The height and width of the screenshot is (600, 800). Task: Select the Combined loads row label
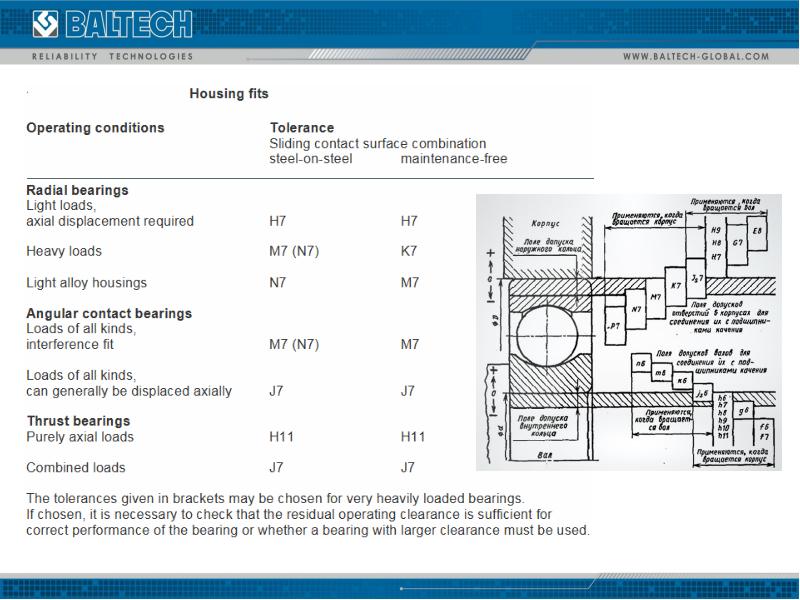(x=76, y=467)
